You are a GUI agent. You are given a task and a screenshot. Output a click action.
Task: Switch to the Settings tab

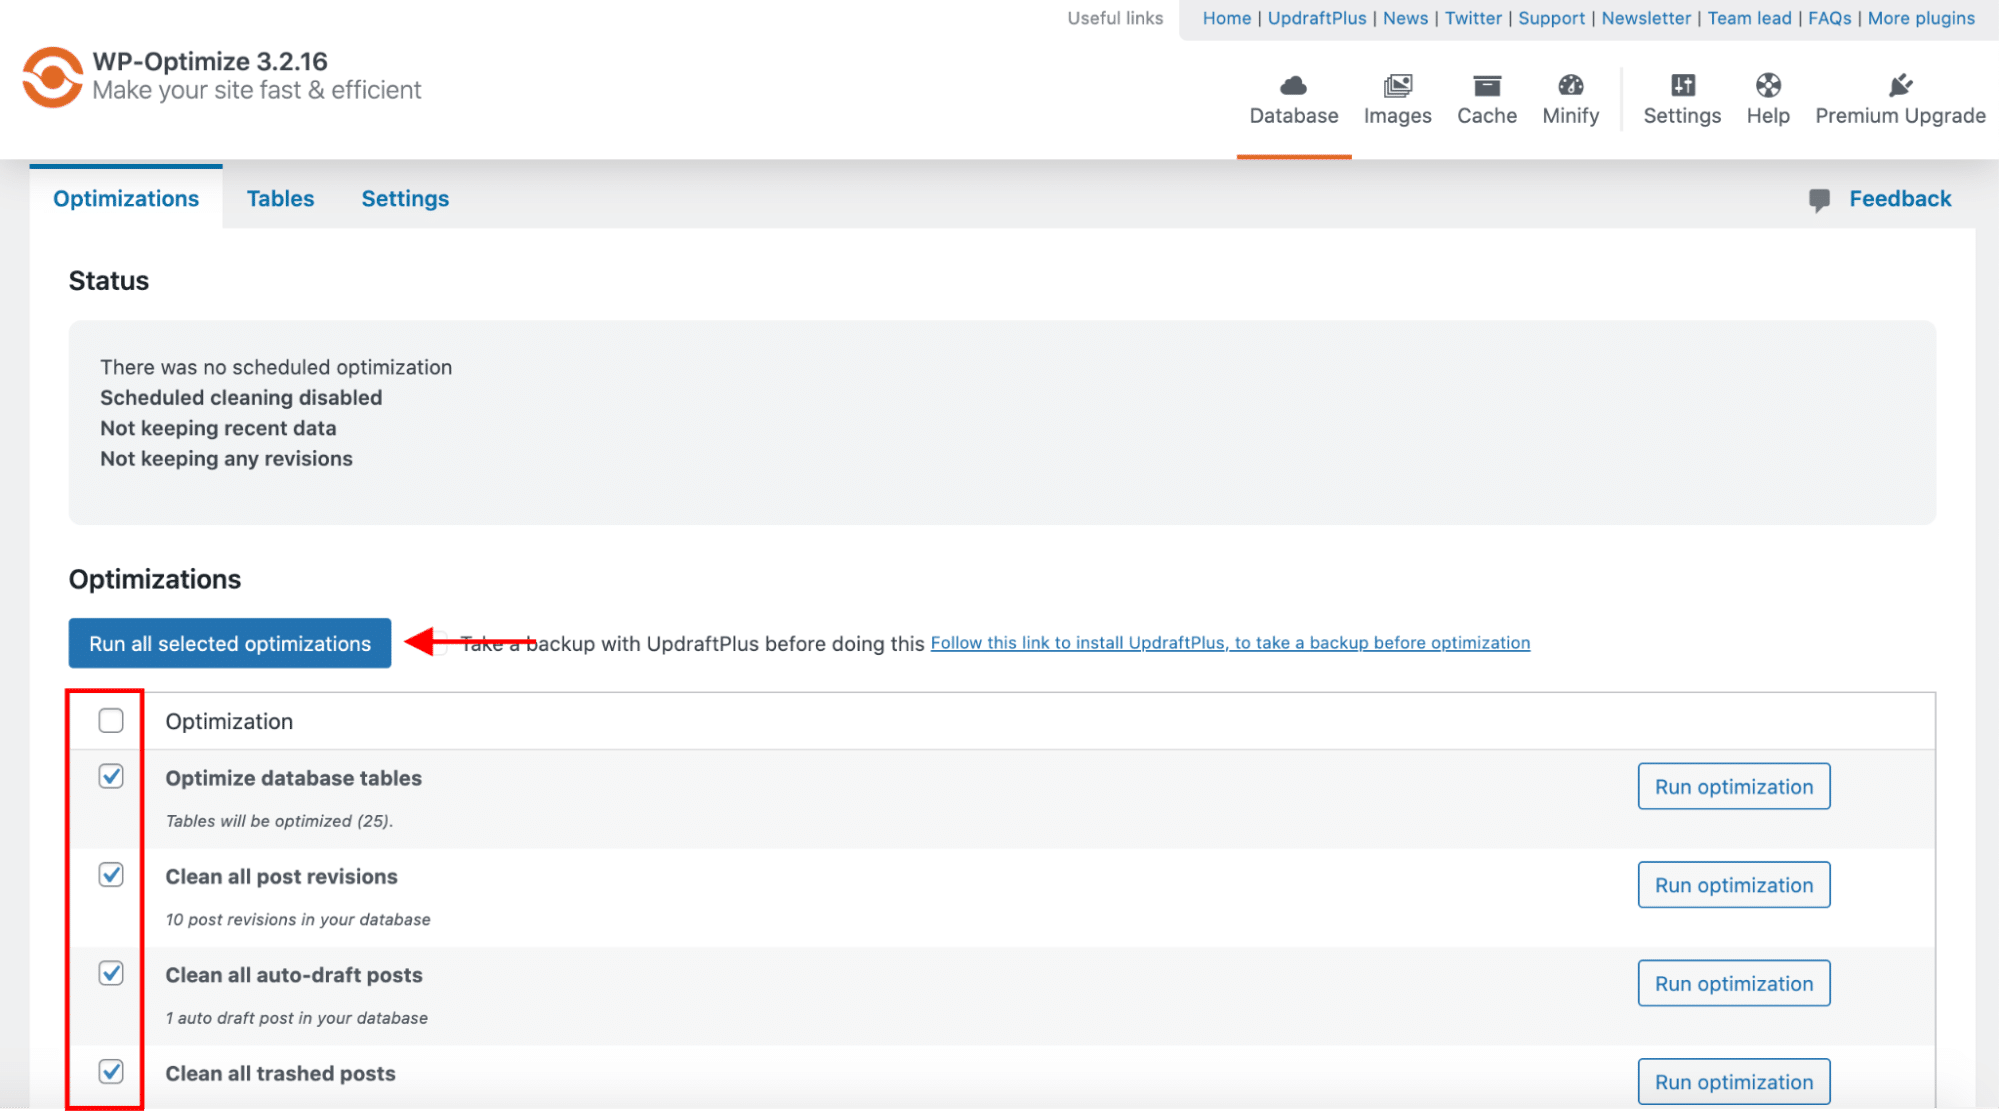pyautogui.click(x=404, y=198)
